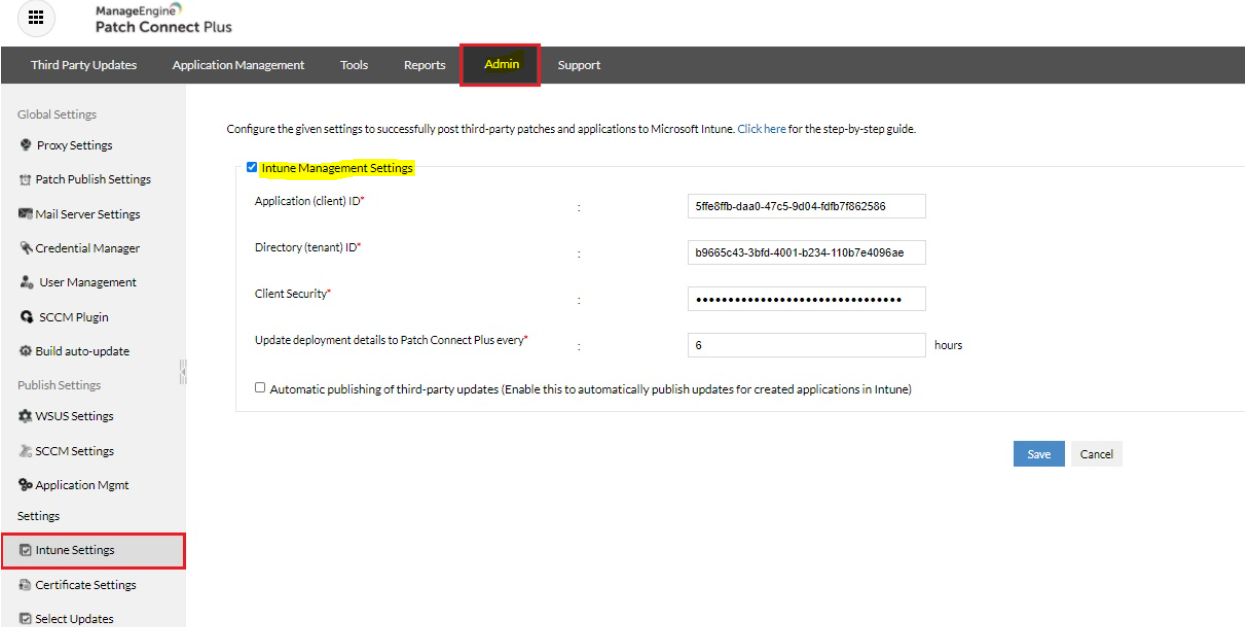This screenshot has width=1245, height=627.
Task: Open Mail Server Settings page
Action: click(87, 214)
